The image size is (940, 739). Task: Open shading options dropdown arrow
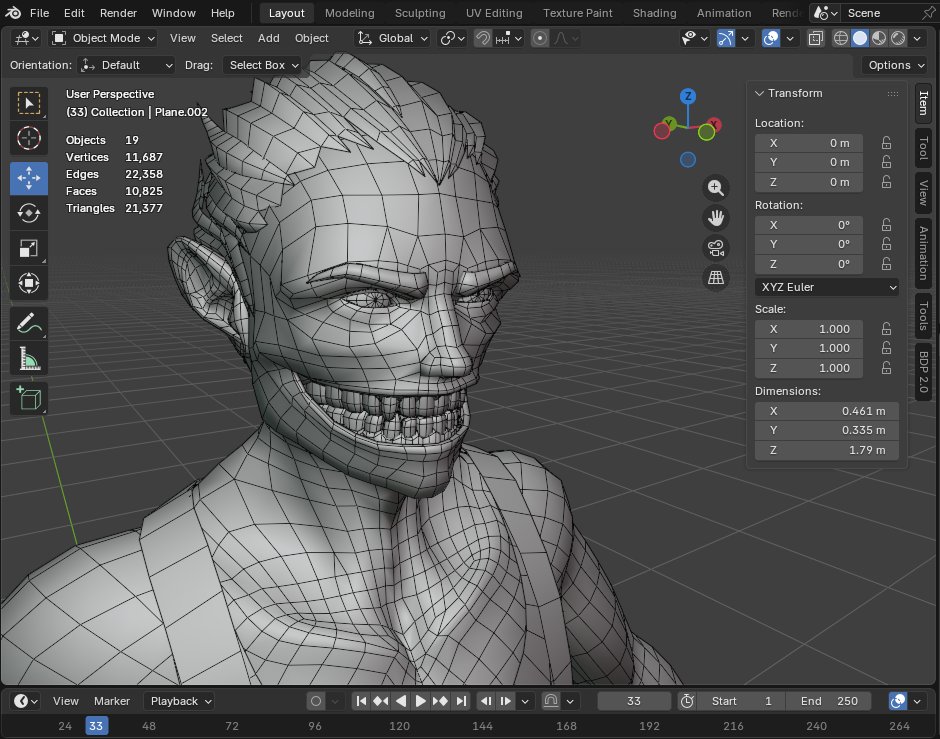point(917,38)
